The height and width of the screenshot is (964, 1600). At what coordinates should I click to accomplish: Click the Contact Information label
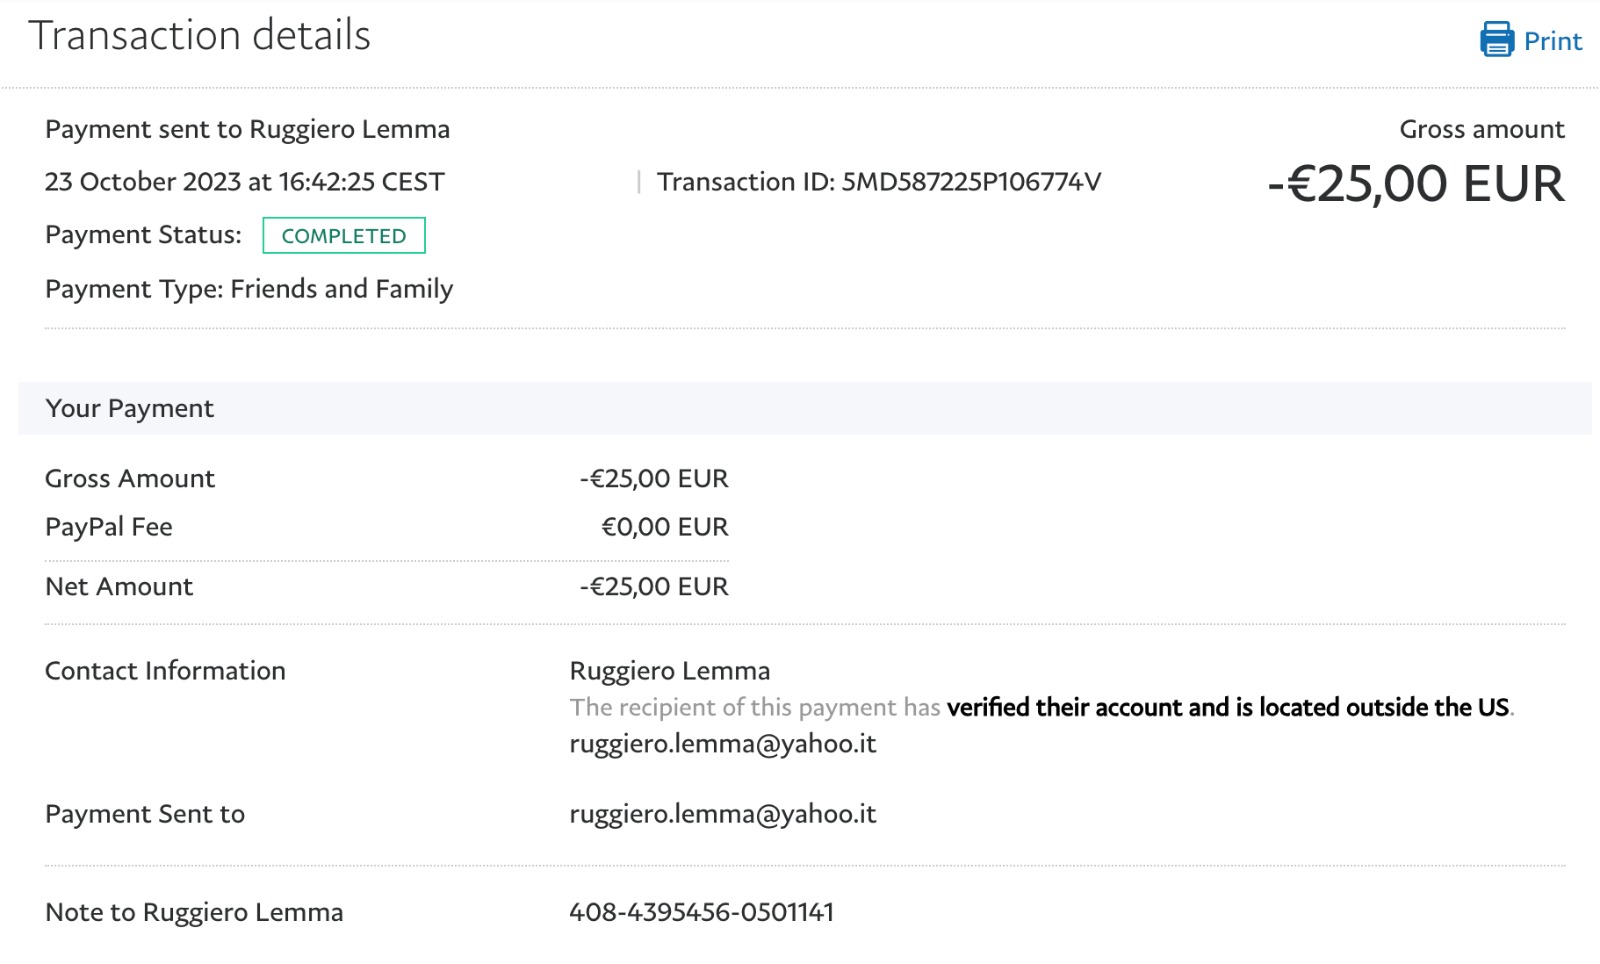tap(165, 671)
